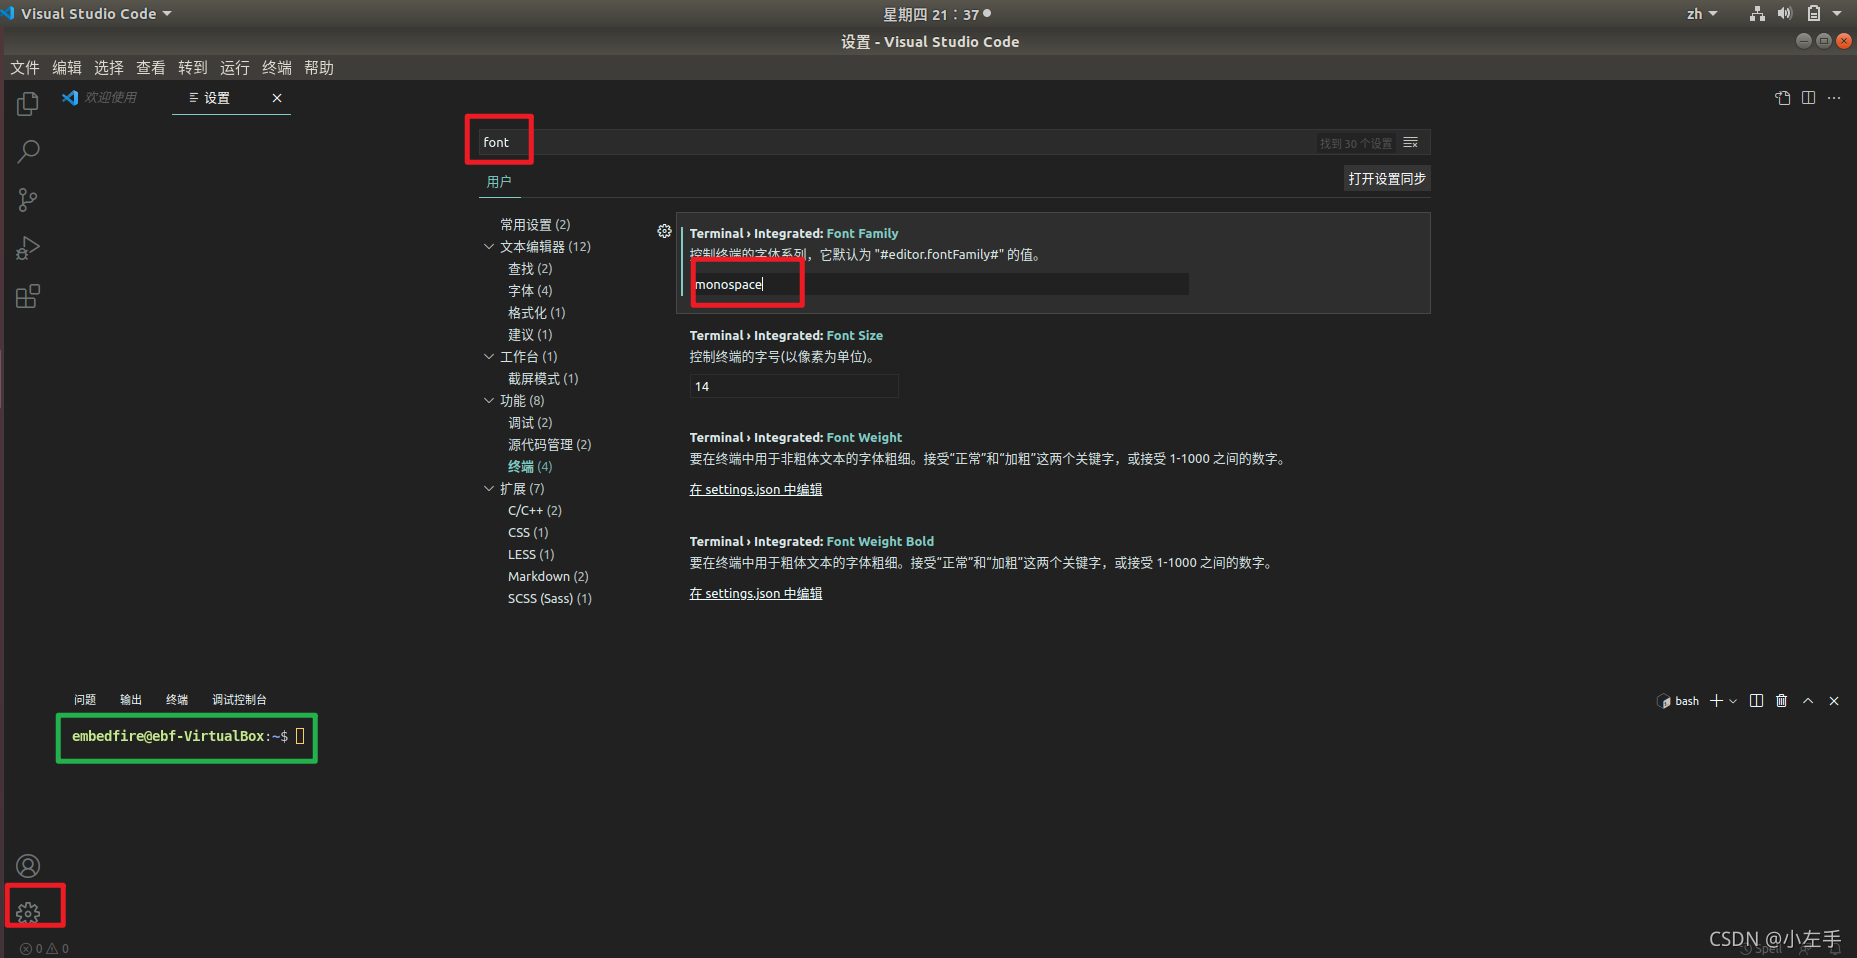Select 常用设置 (2) in settings tree
Image resolution: width=1857 pixels, height=958 pixels.
pos(535,225)
